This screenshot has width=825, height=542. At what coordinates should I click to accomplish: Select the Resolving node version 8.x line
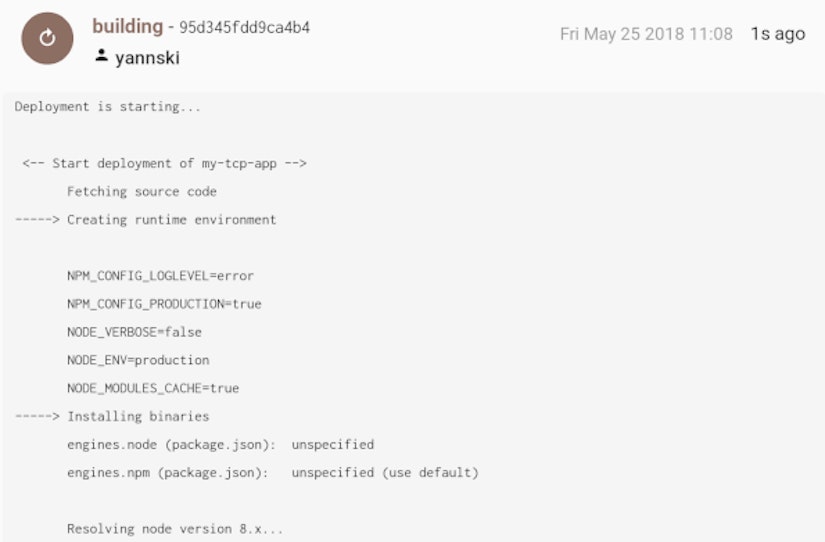(175, 529)
